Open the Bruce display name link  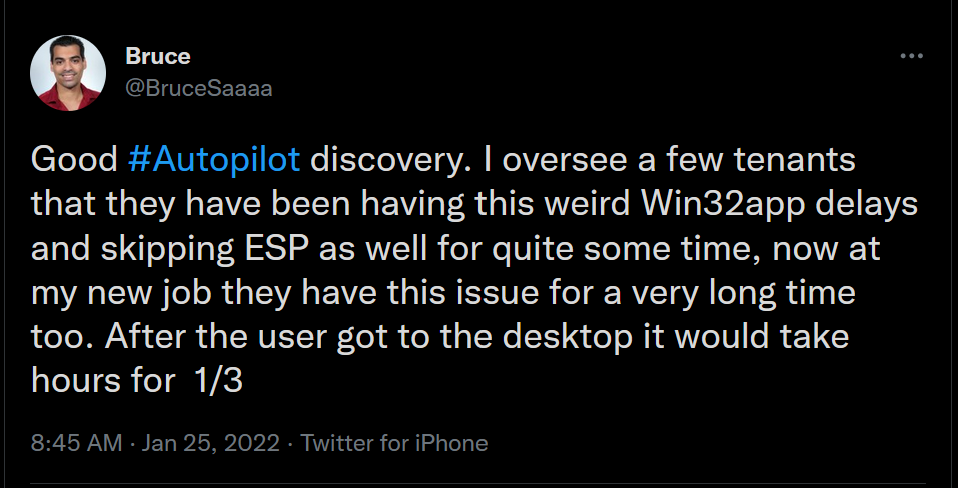158,56
